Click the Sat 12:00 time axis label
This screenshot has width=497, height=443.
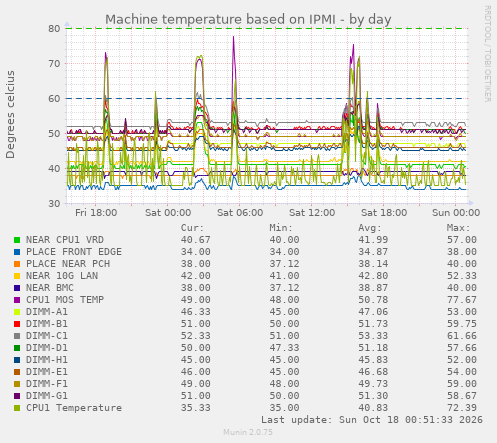[x=312, y=213]
